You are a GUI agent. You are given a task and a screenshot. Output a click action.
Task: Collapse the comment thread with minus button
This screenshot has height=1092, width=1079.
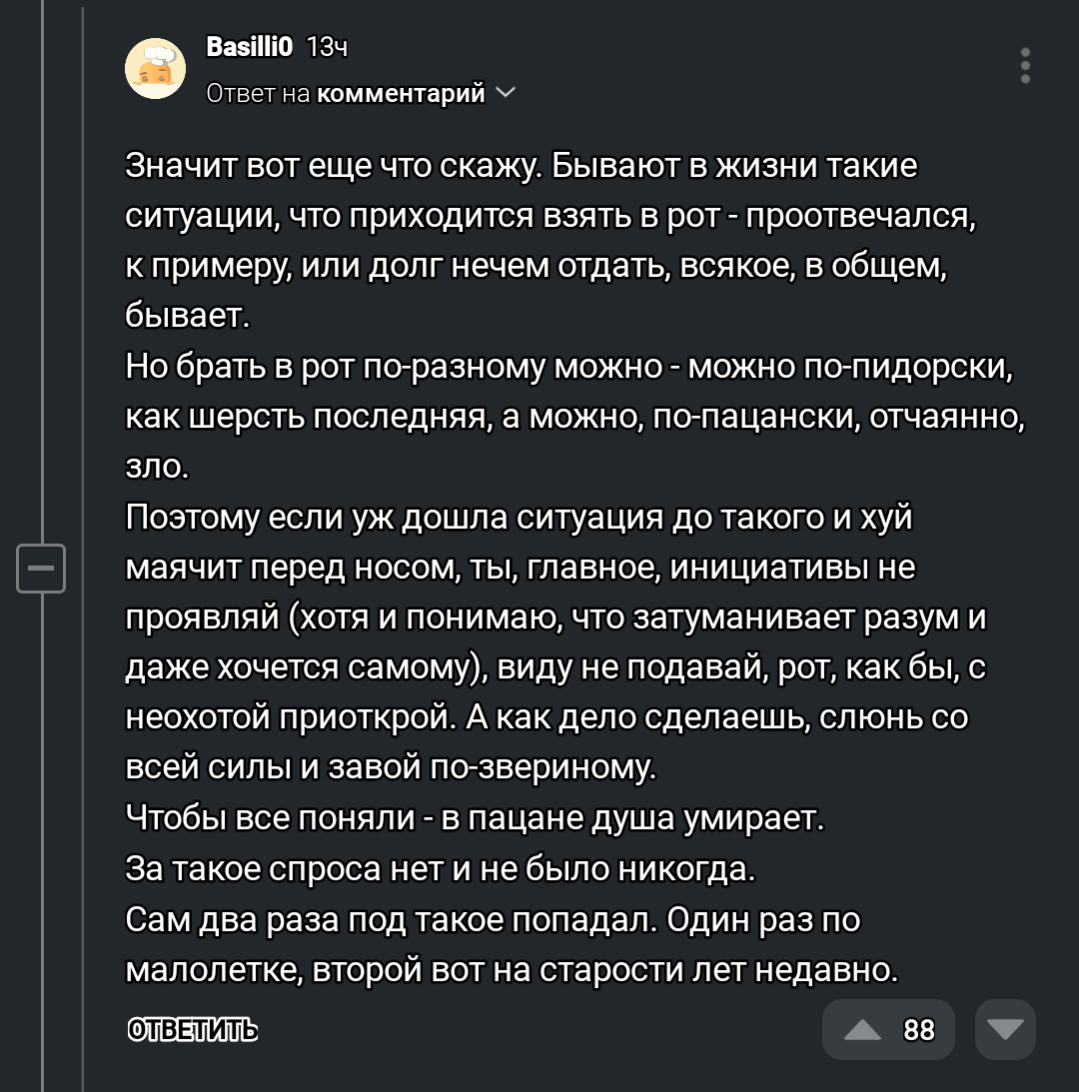tap(43, 569)
